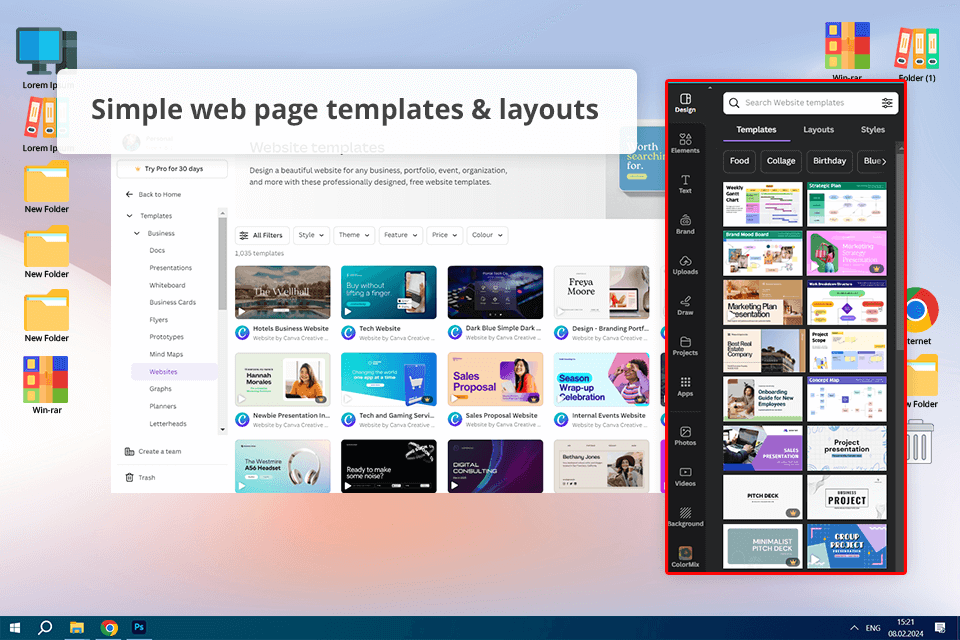The image size is (960, 640).
Task: Select the Draw tool
Action: tap(685, 305)
